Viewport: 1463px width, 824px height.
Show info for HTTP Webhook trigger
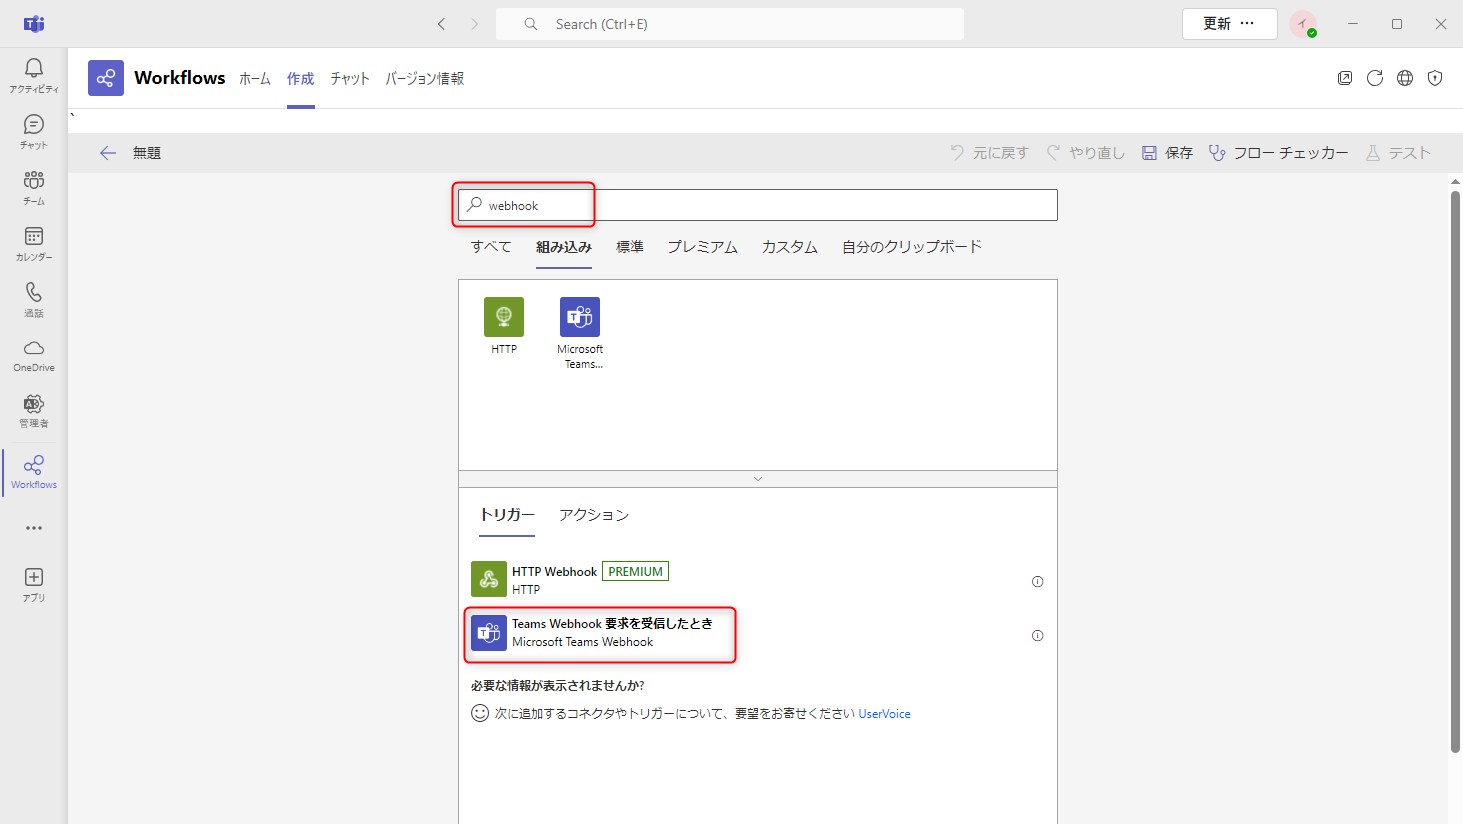[x=1037, y=581]
